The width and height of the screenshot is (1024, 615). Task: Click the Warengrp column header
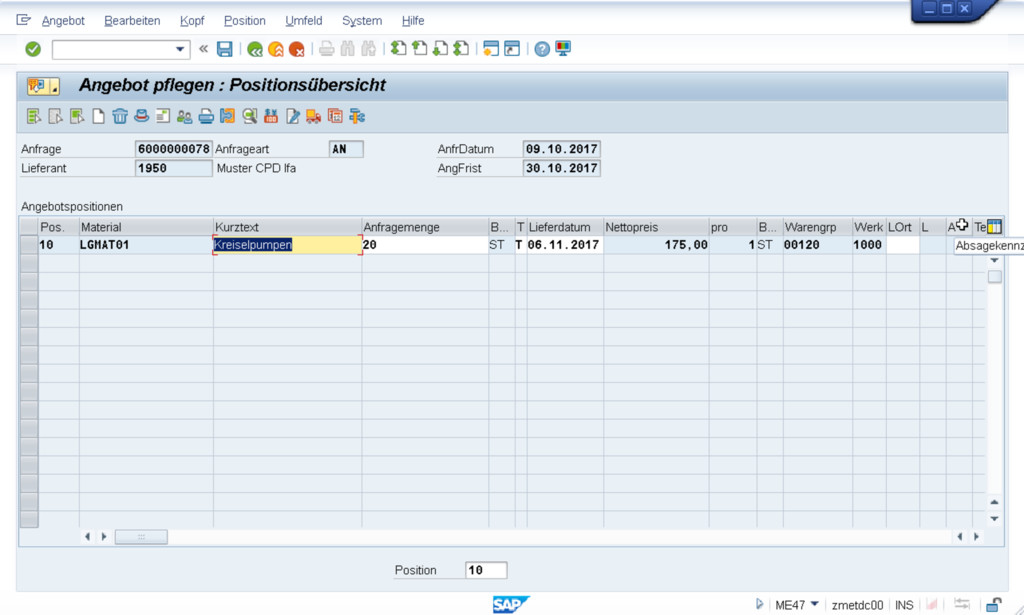(818, 227)
